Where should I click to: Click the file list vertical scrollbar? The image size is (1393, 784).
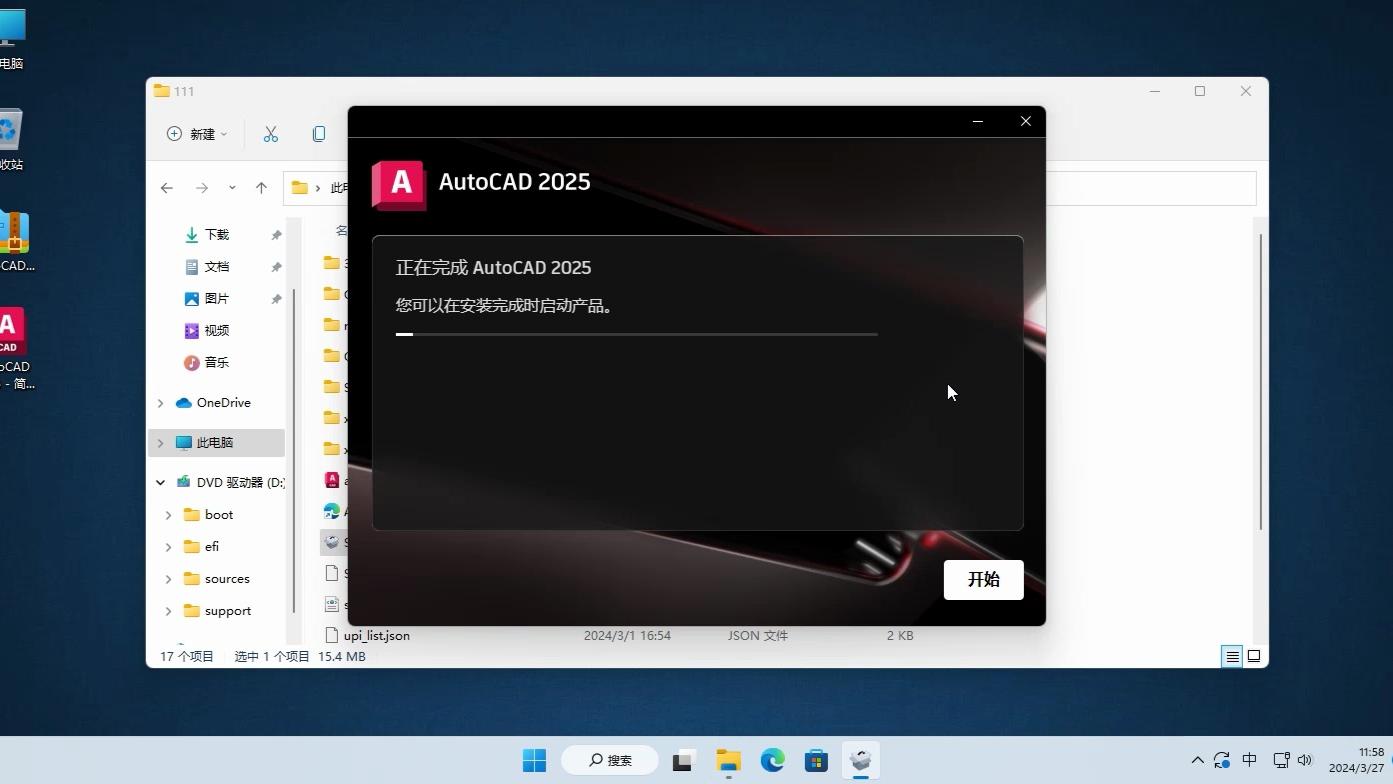point(1260,382)
